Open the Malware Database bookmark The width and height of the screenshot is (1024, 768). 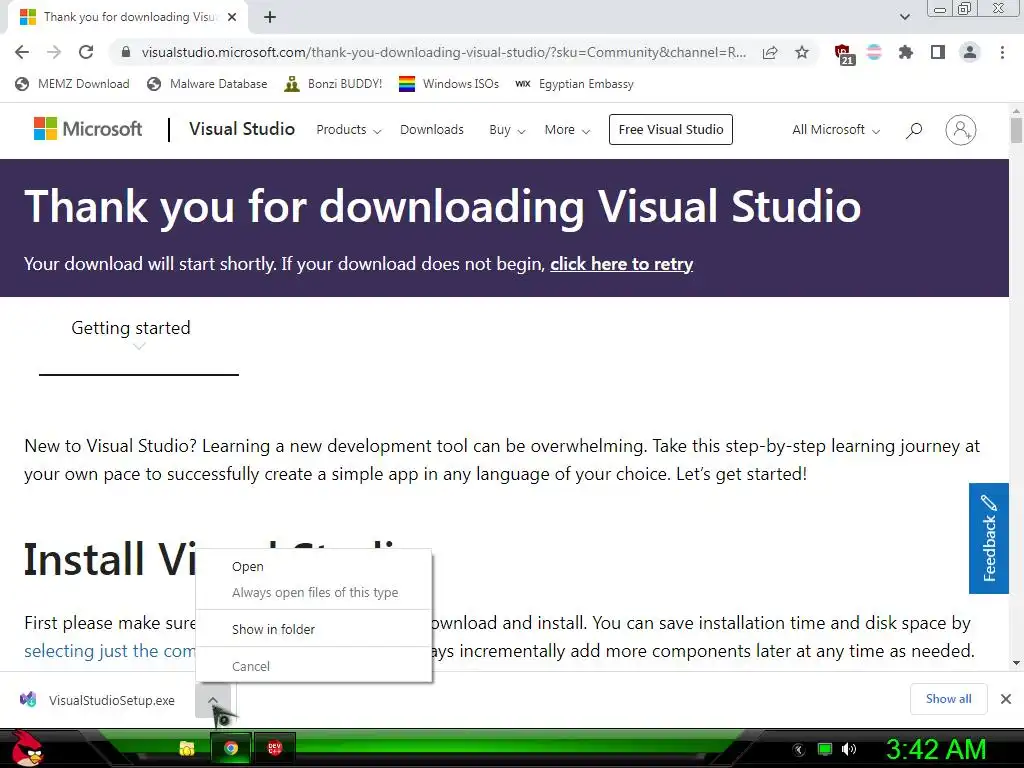(x=207, y=84)
